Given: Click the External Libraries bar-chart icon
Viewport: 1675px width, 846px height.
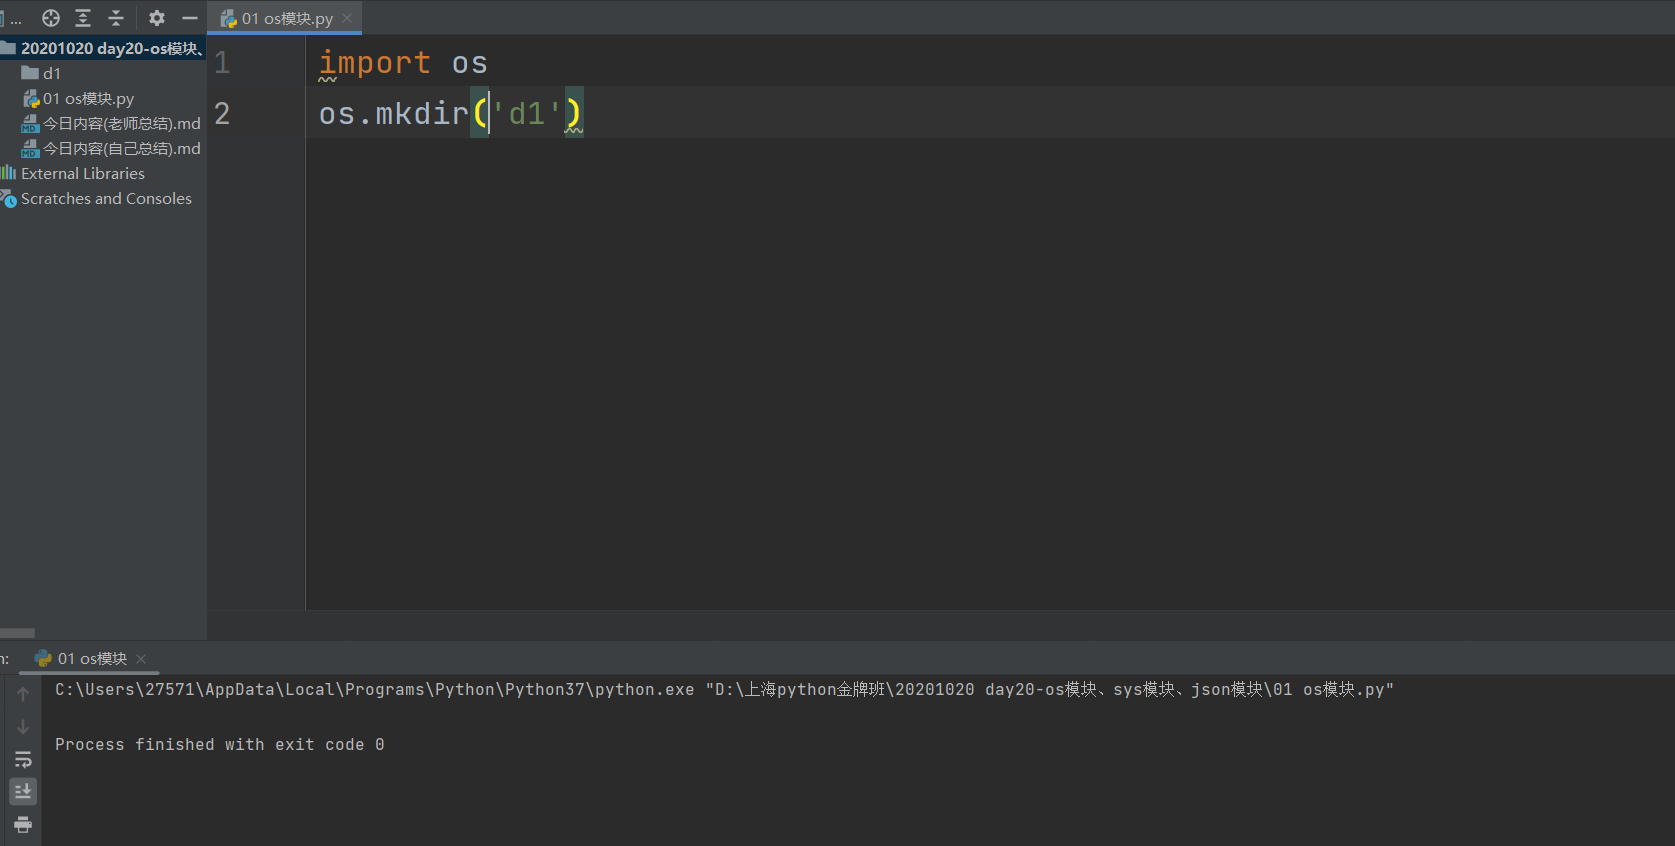Looking at the screenshot, I should click(9, 173).
